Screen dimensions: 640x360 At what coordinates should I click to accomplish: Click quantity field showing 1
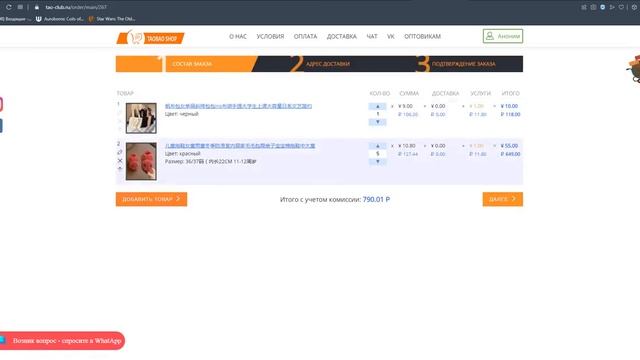[x=378, y=114]
